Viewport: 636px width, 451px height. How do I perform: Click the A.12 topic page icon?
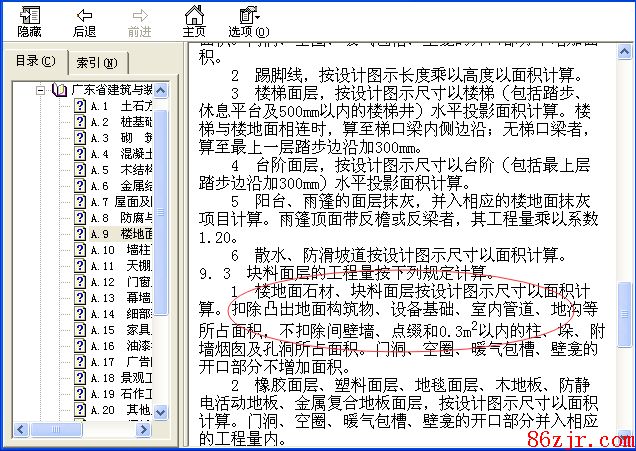pyautogui.click(x=79, y=282)
